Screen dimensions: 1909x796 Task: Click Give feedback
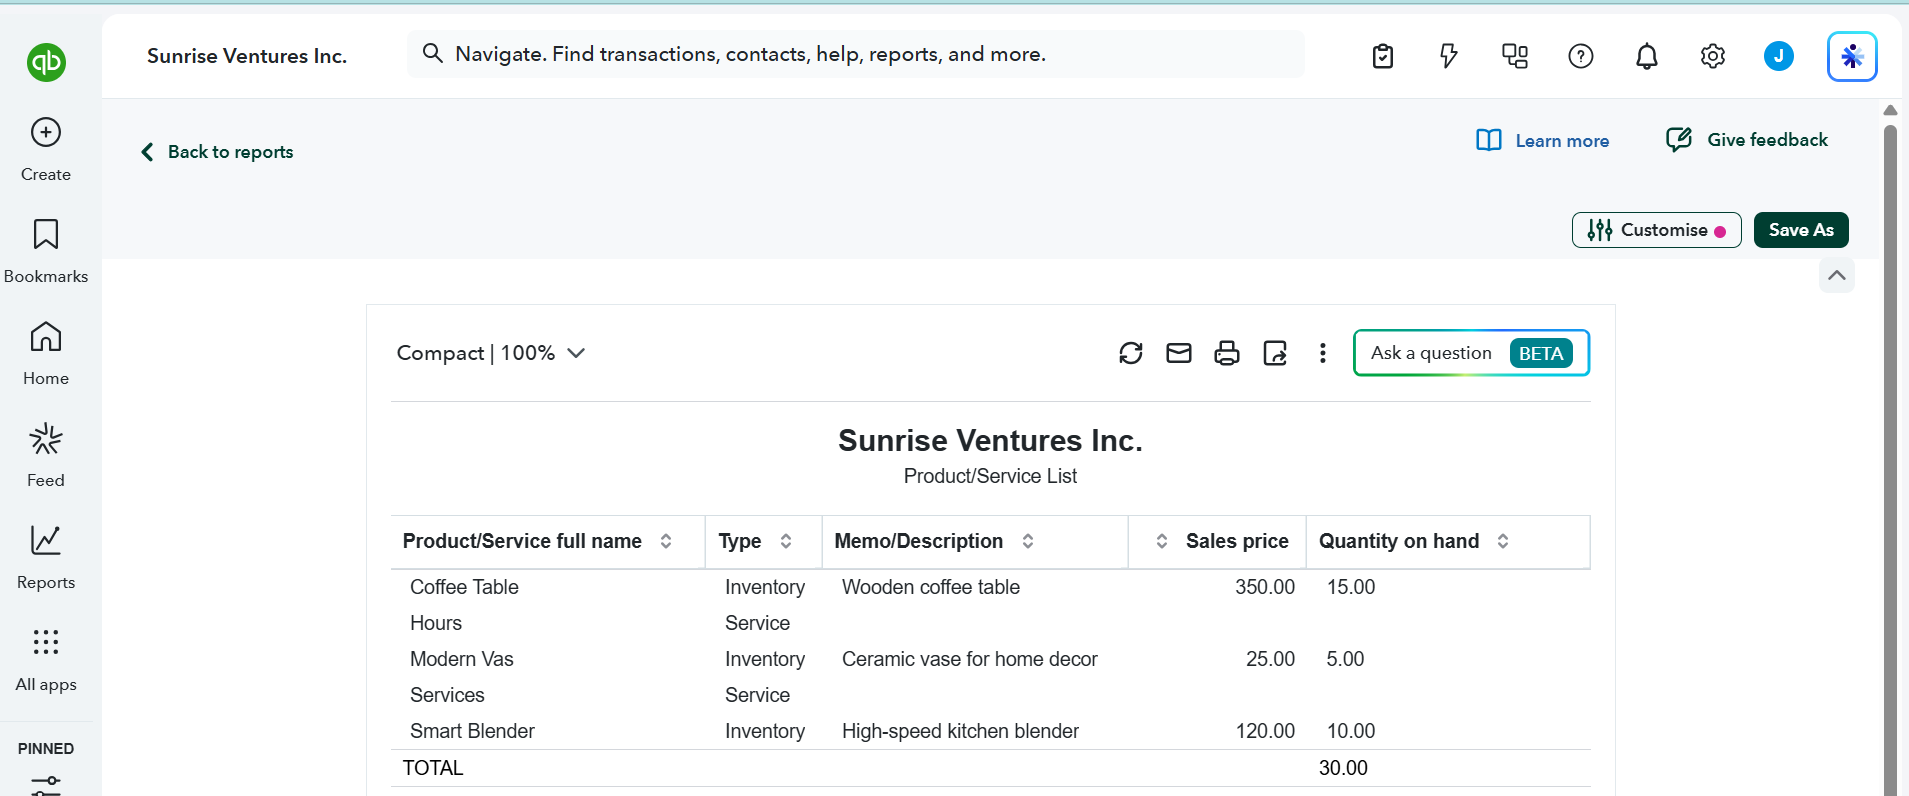point(1747,140)
